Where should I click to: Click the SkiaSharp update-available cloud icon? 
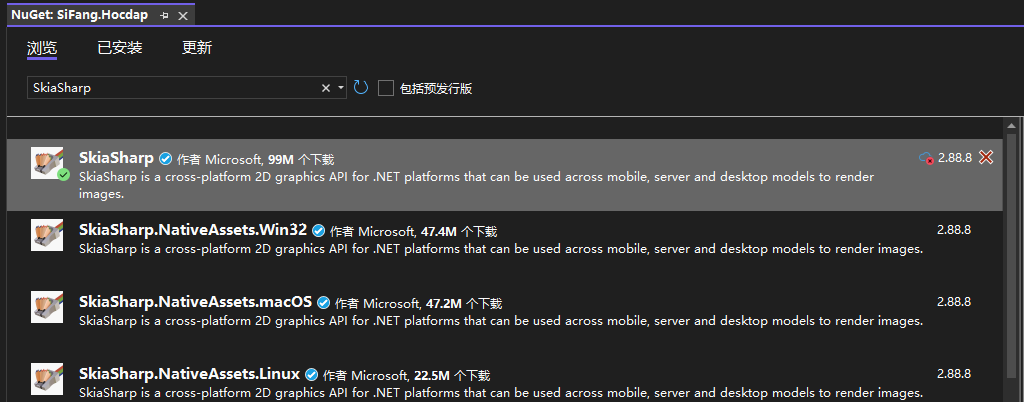926,158
